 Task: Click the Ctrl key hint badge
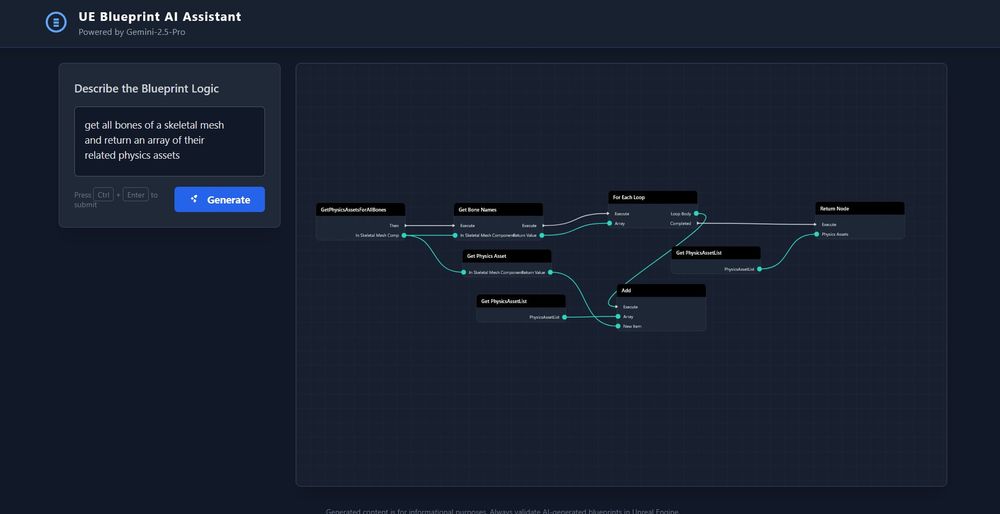pos(103,195)
